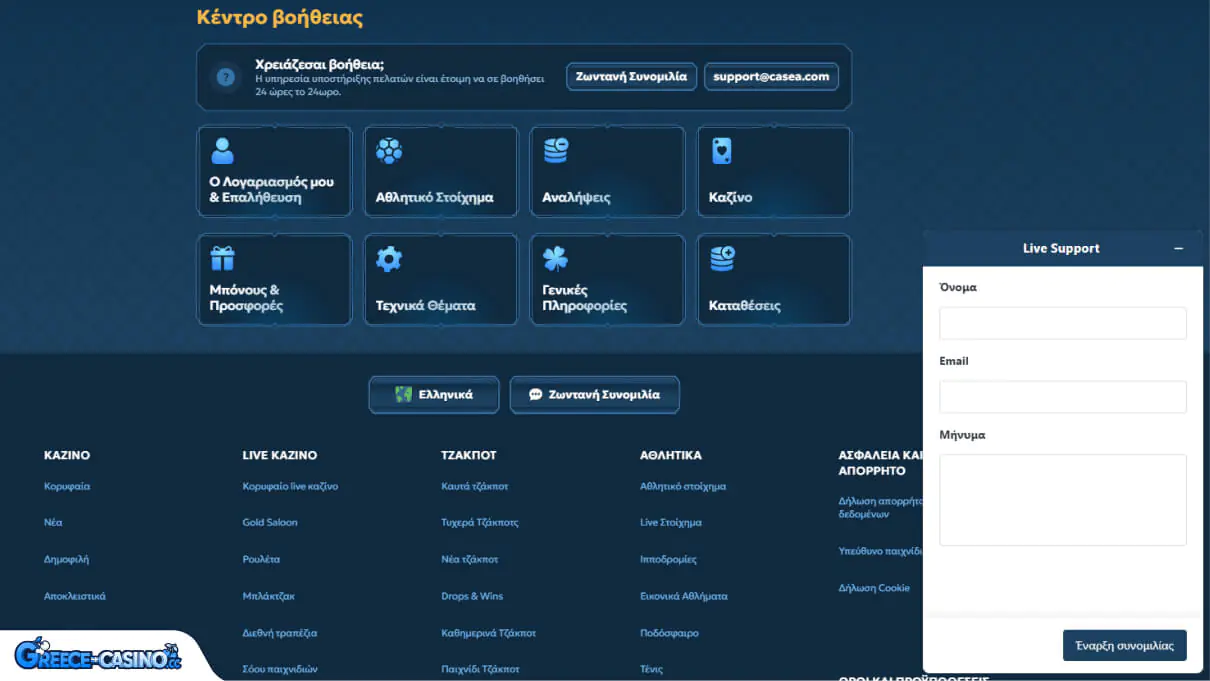The width and height of the screenshot is (1210, 681).
Task: Click the clover general information icon
Action: (555, 259)
